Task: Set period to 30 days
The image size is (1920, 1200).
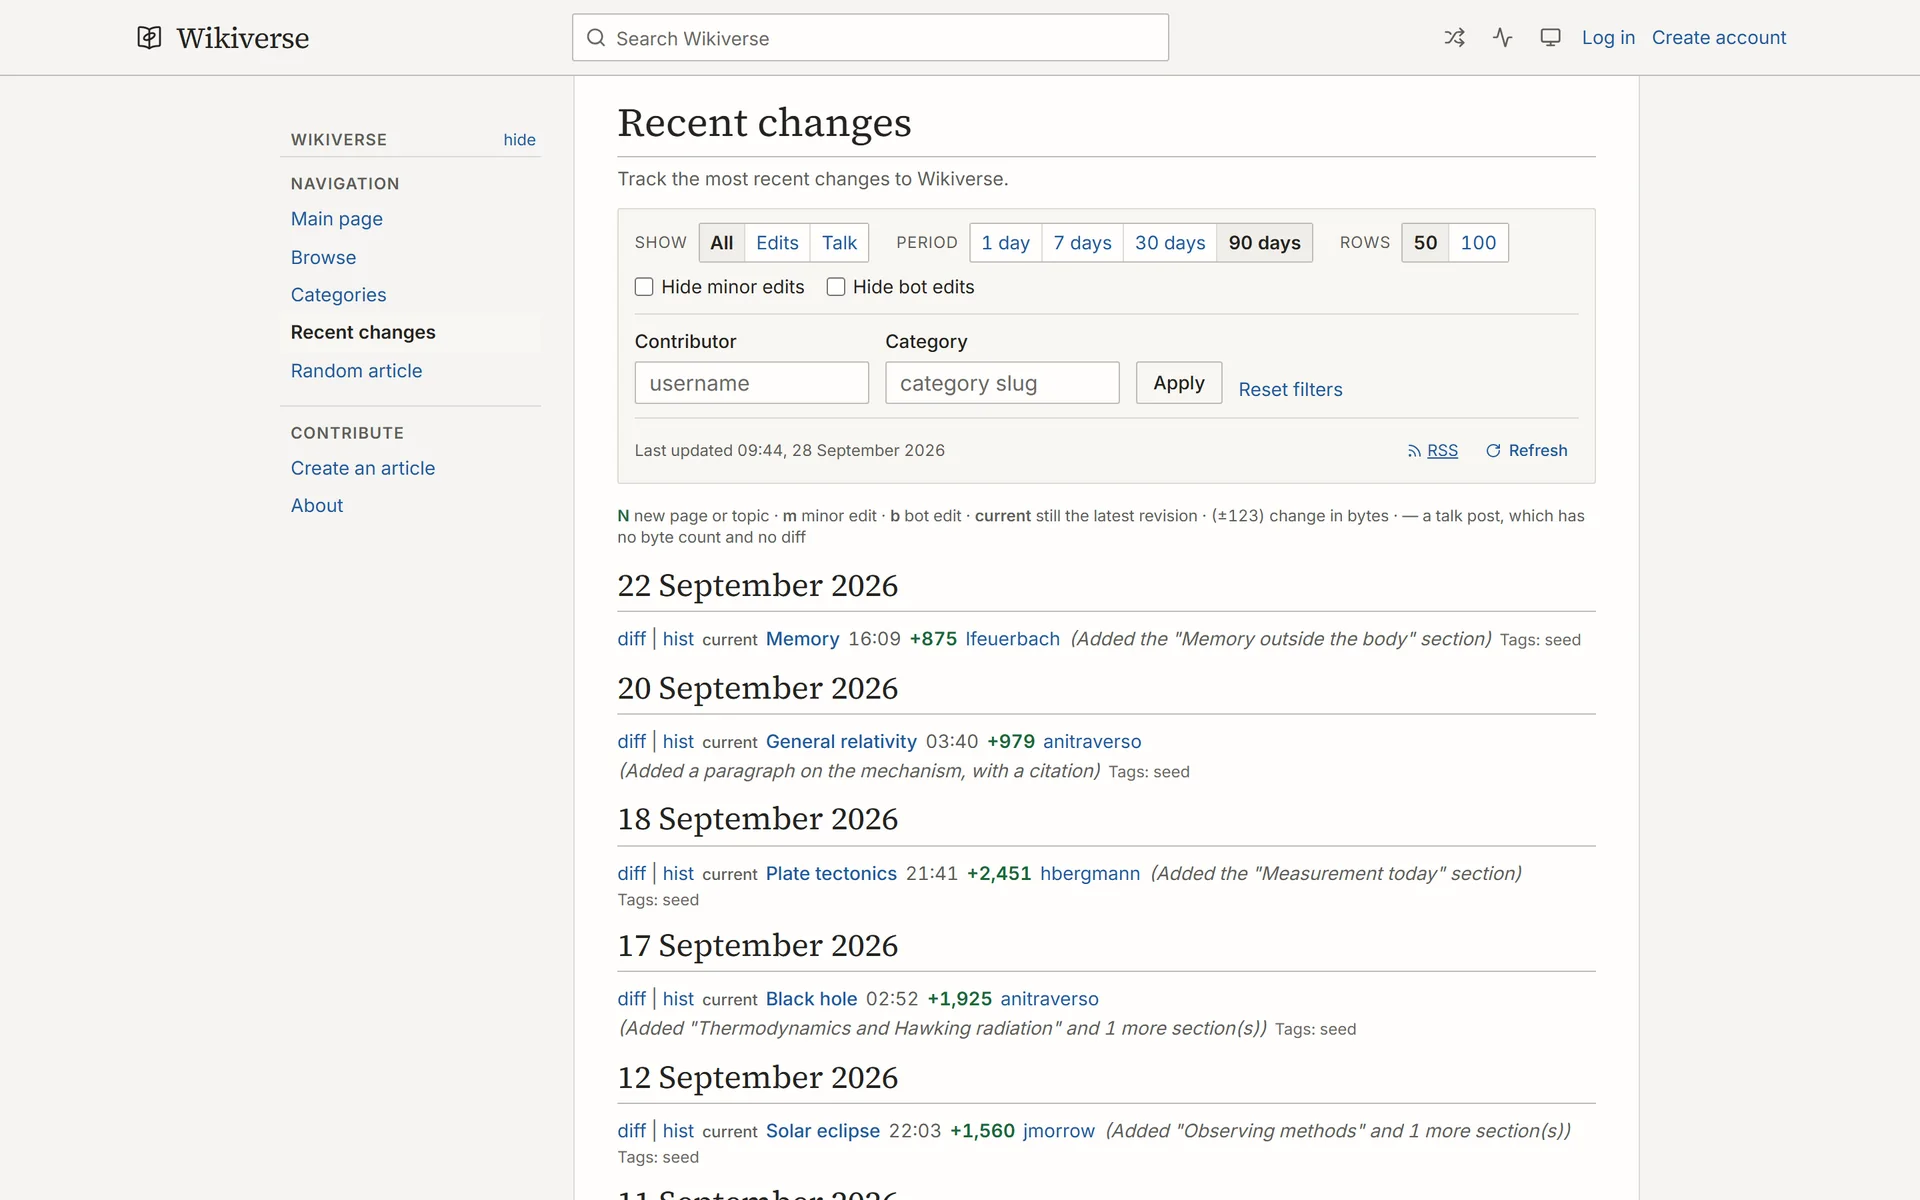Action: 1170,243
